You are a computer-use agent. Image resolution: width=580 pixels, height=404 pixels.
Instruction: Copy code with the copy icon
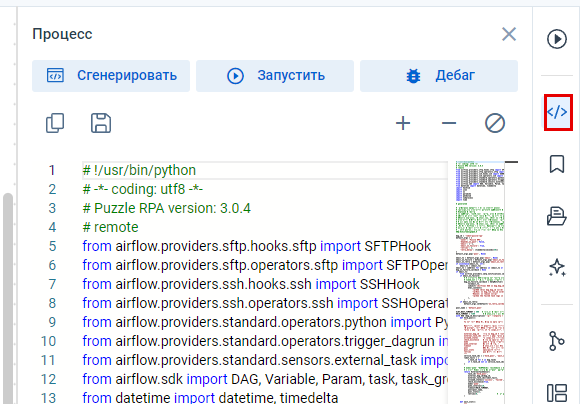55,123
